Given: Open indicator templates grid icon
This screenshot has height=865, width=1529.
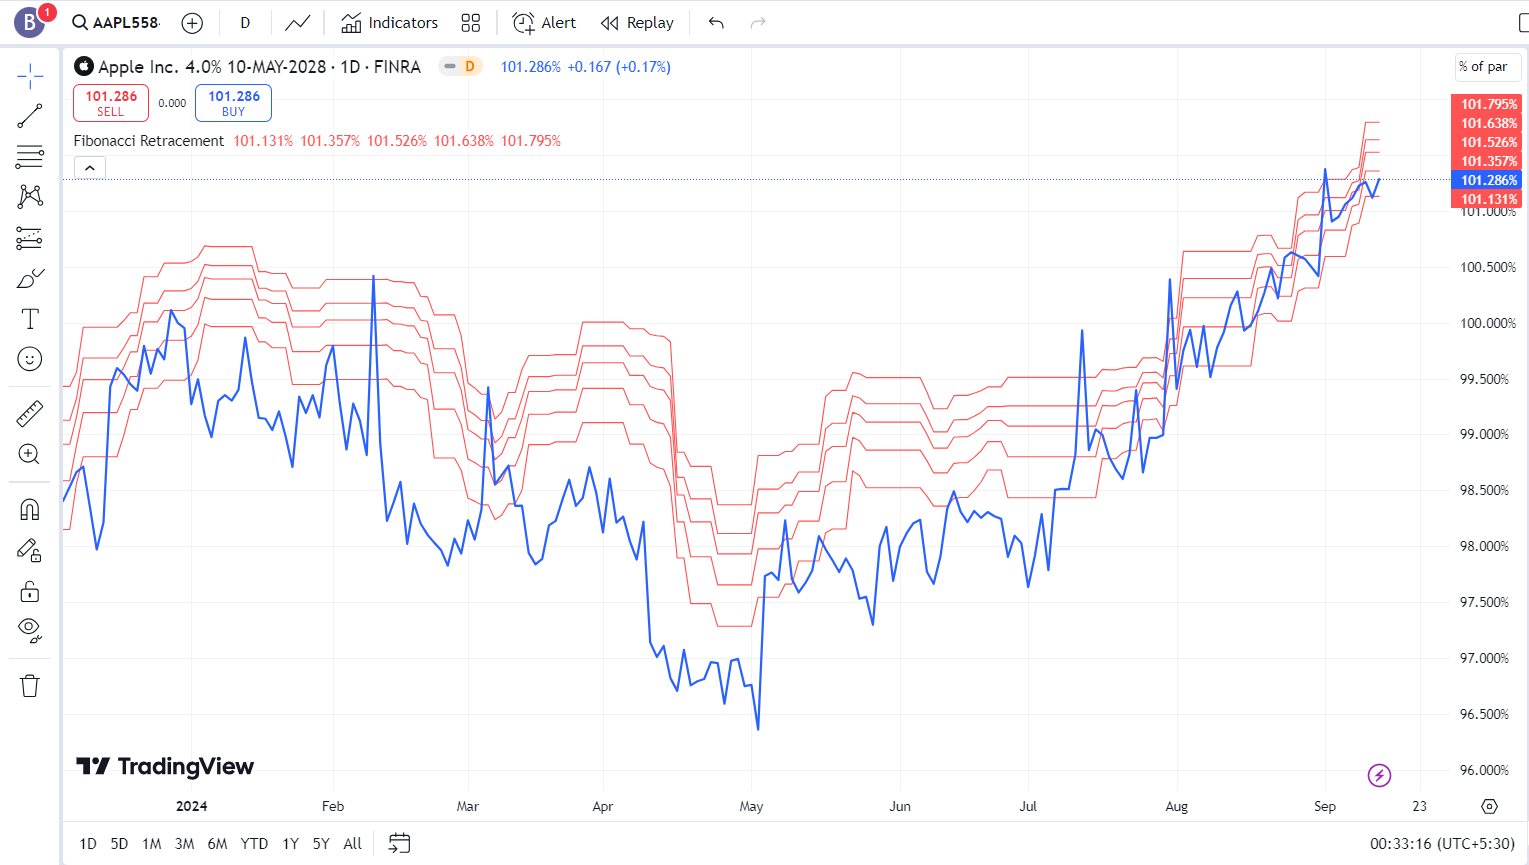Looking at the screenshot, I should [471, 23].
